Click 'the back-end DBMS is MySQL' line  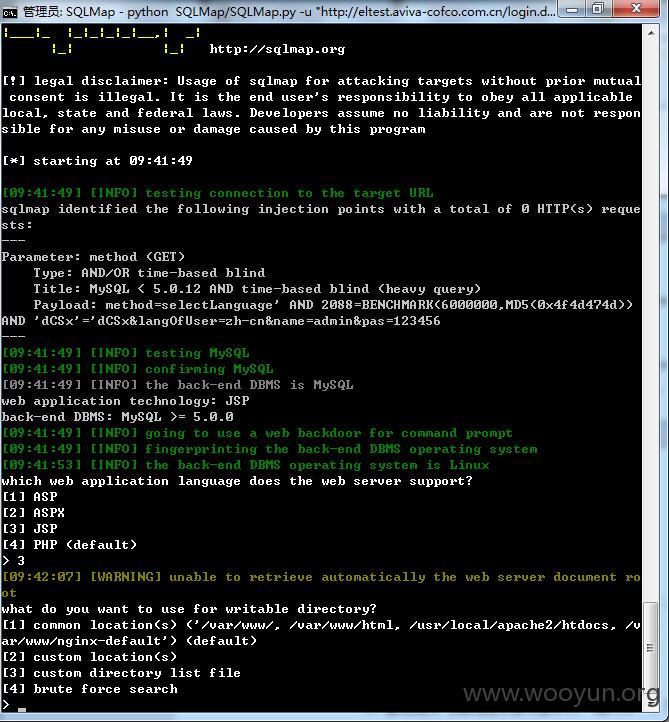(x=178, y=385)
